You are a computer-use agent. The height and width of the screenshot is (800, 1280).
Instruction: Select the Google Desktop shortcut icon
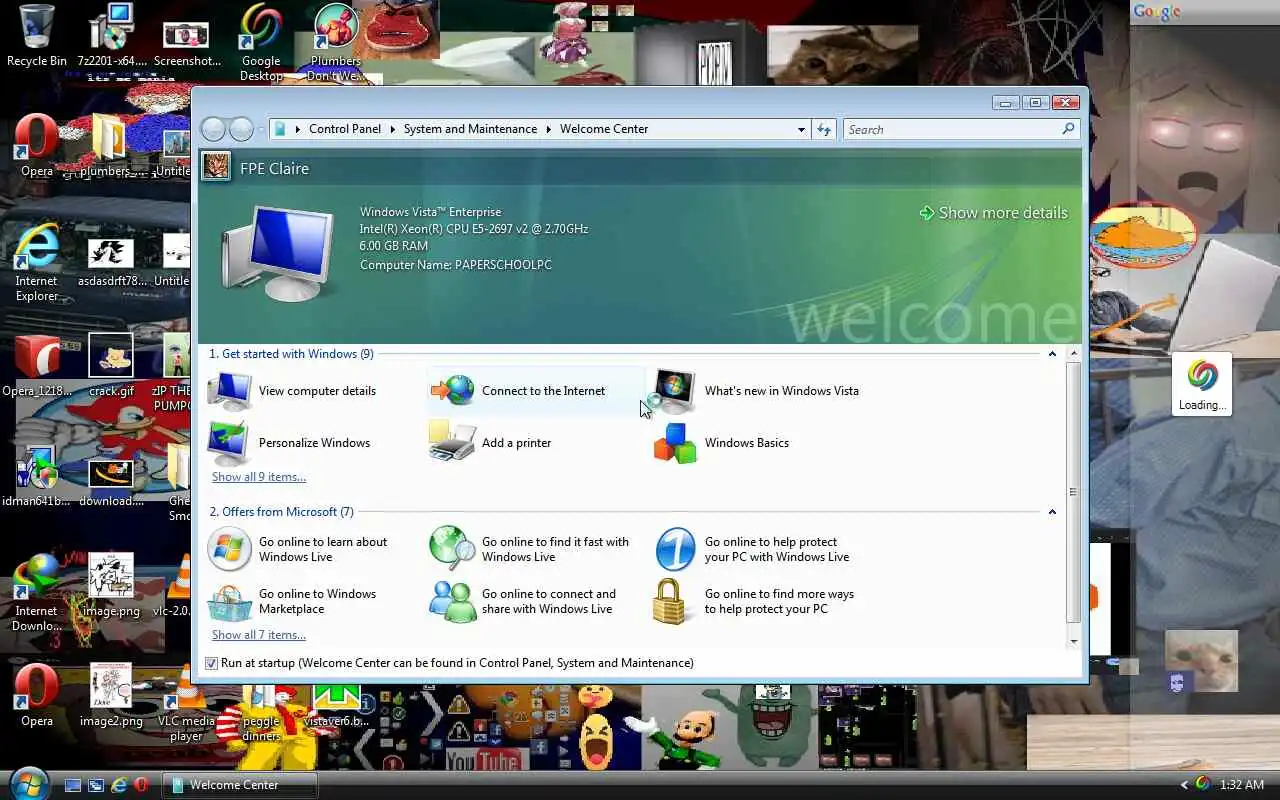[261, 43]
